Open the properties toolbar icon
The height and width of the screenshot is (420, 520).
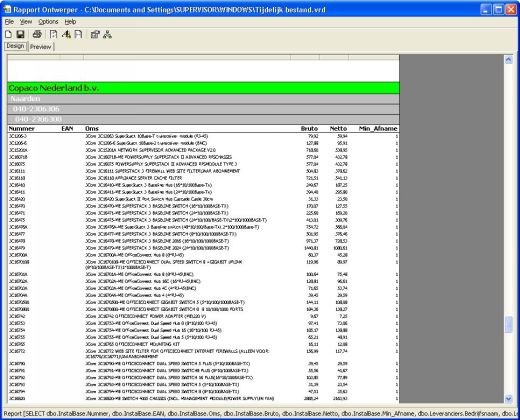(95, 34)
